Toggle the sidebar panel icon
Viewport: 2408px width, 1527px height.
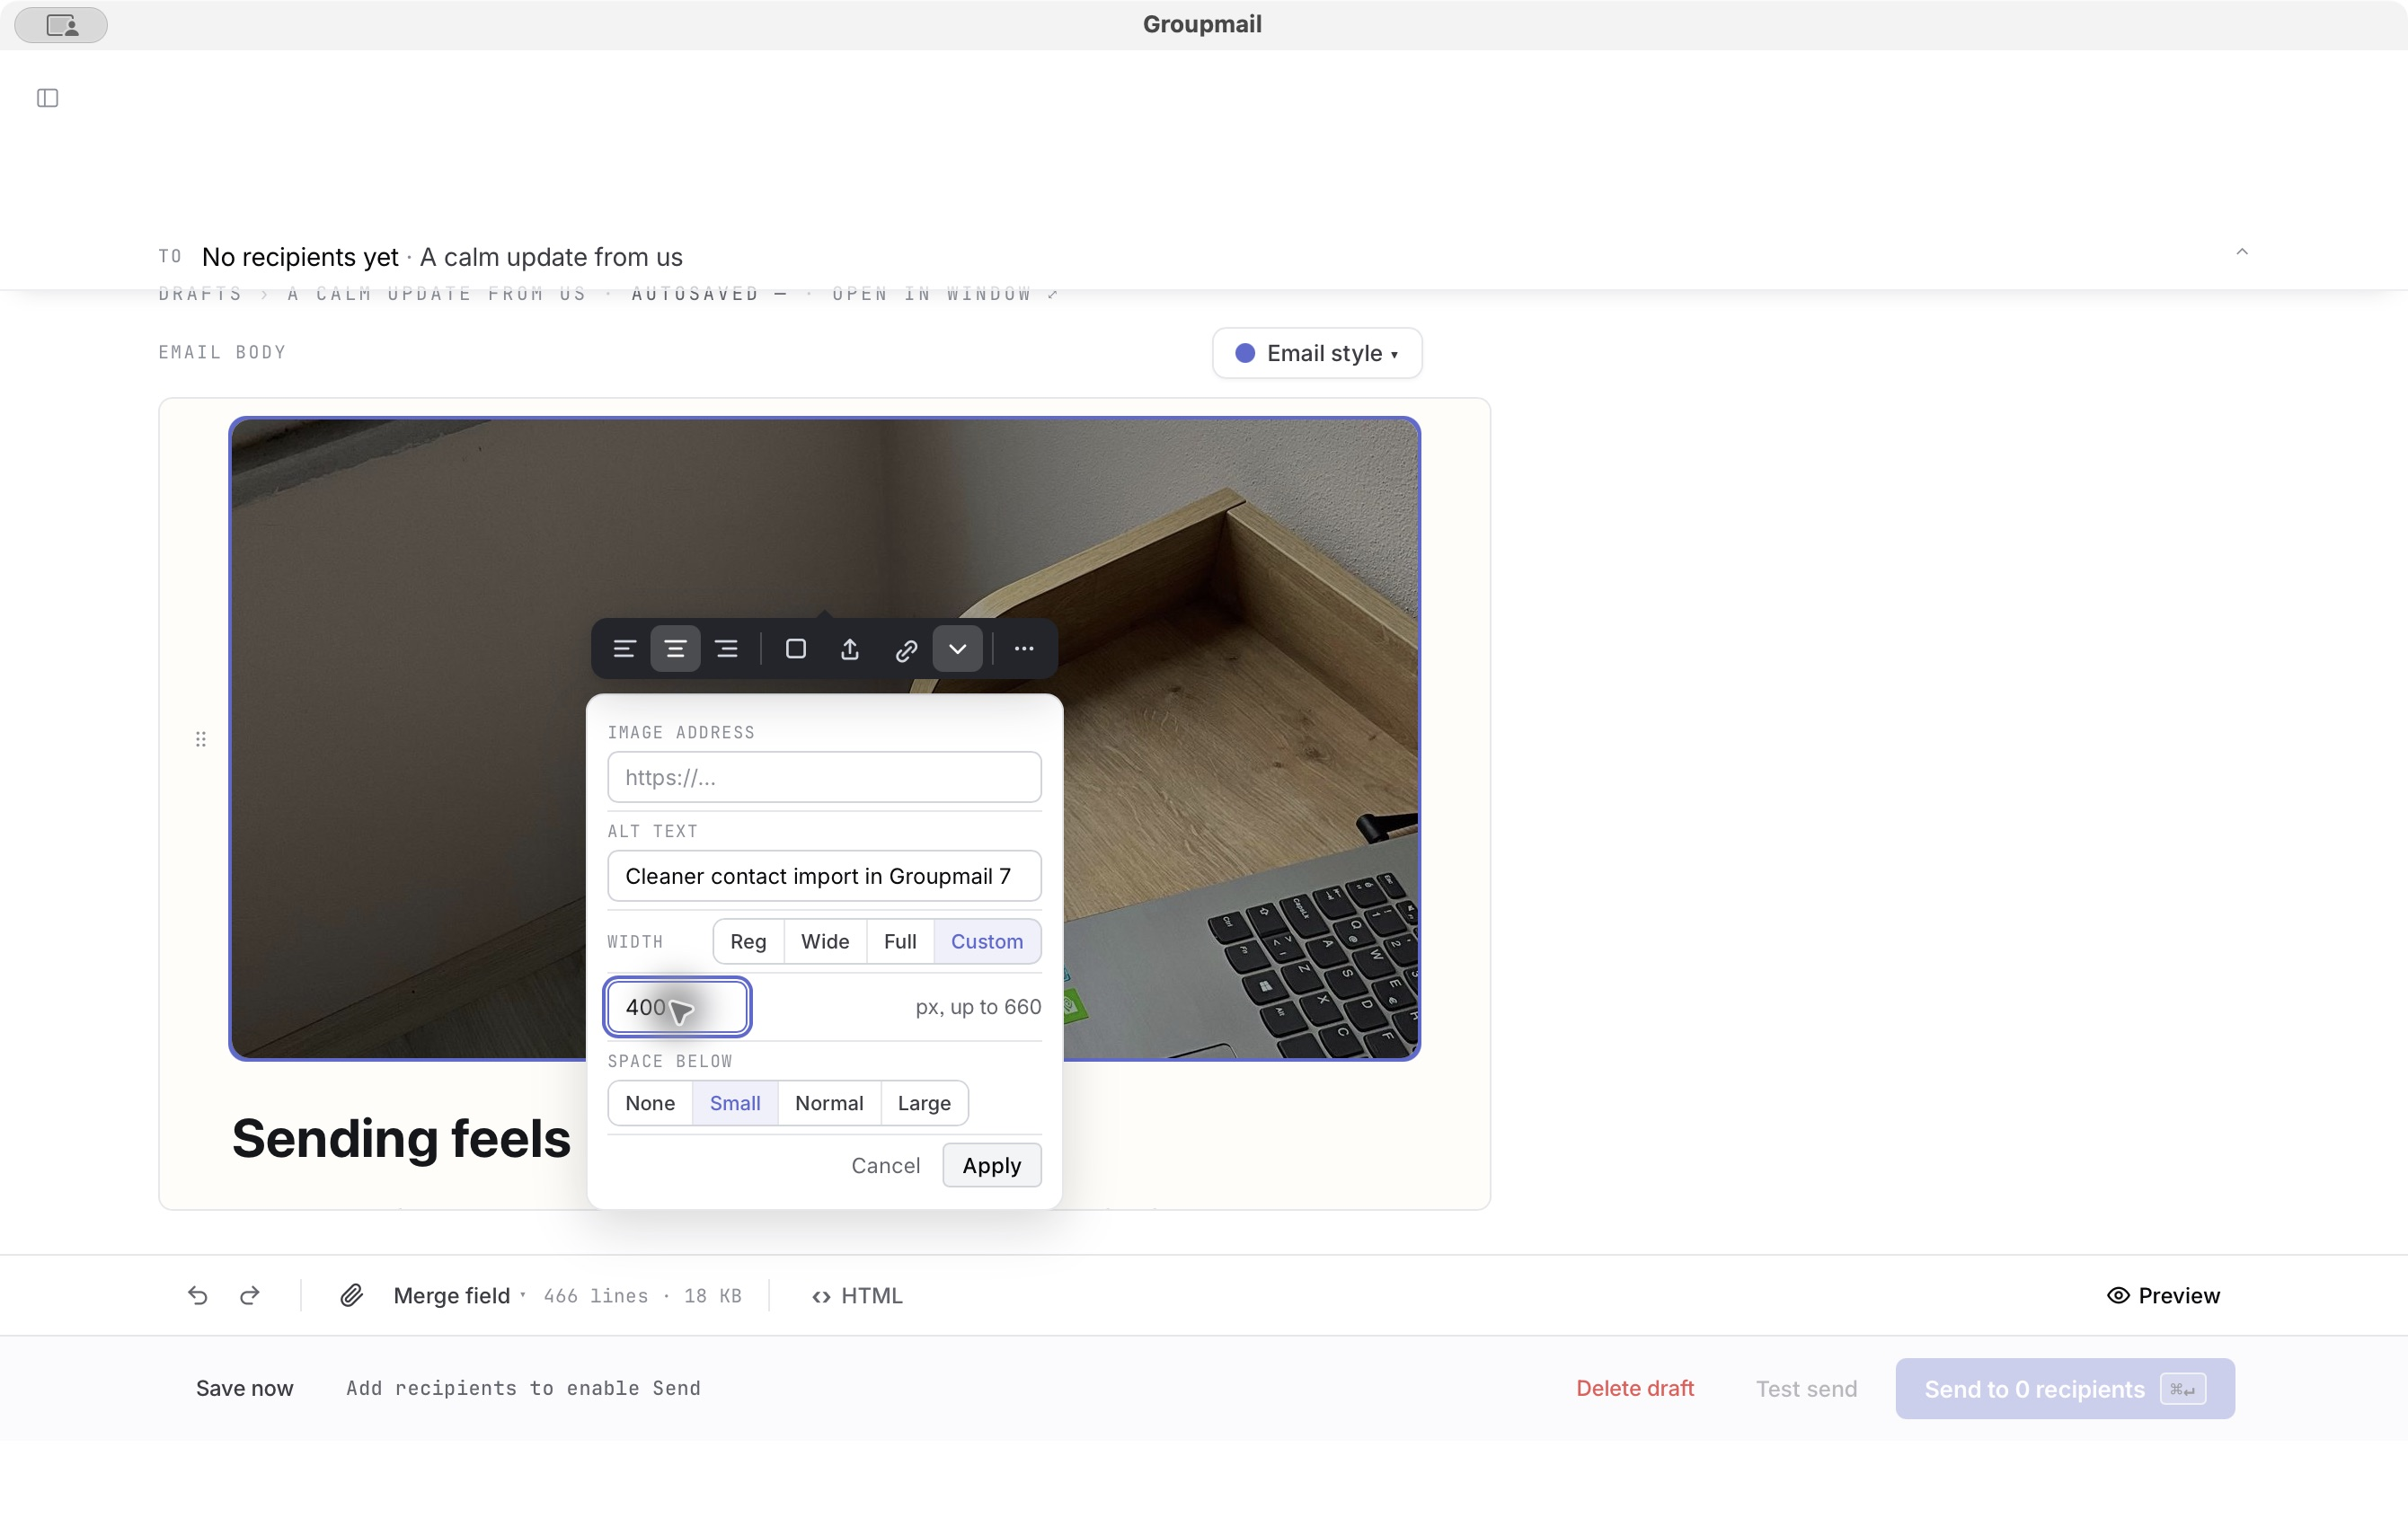47,98
